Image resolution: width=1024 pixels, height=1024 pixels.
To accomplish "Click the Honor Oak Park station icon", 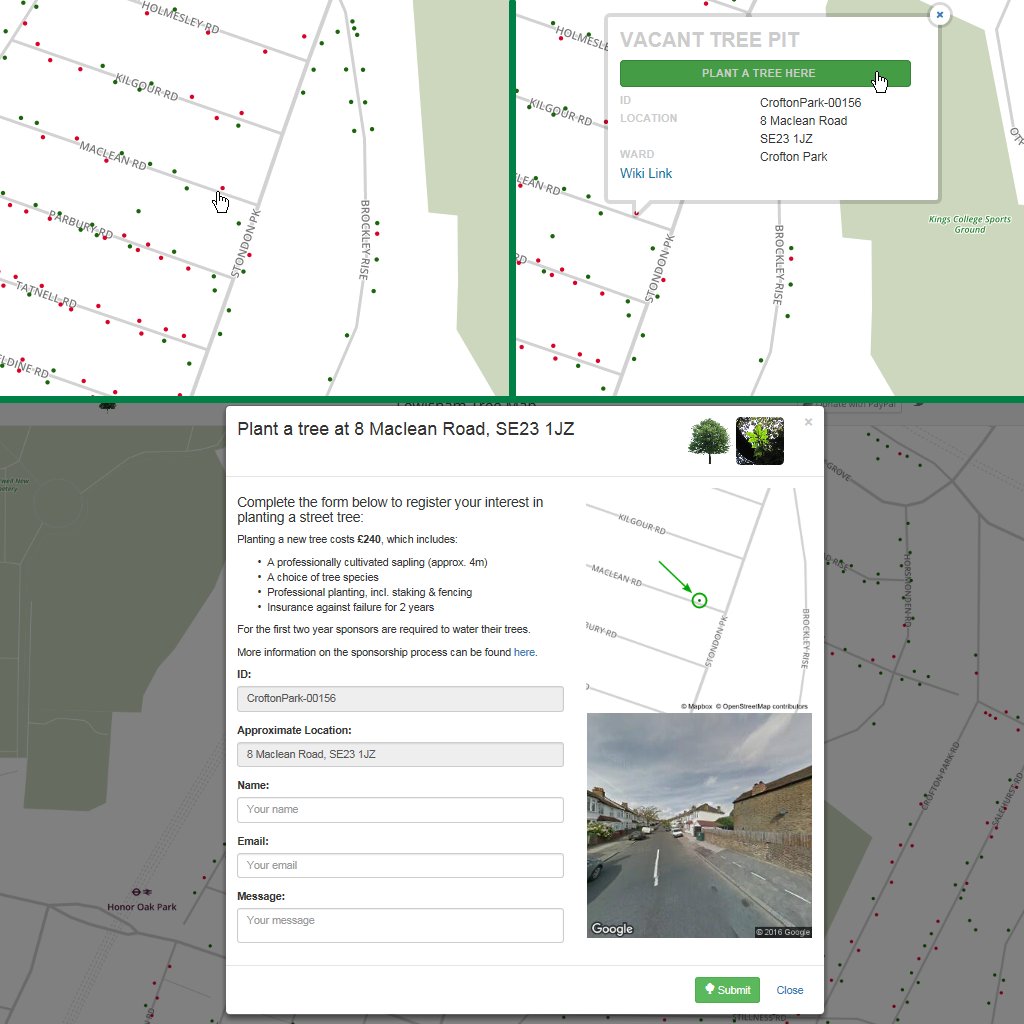I will pyautogui.click(x=142, y=891).
